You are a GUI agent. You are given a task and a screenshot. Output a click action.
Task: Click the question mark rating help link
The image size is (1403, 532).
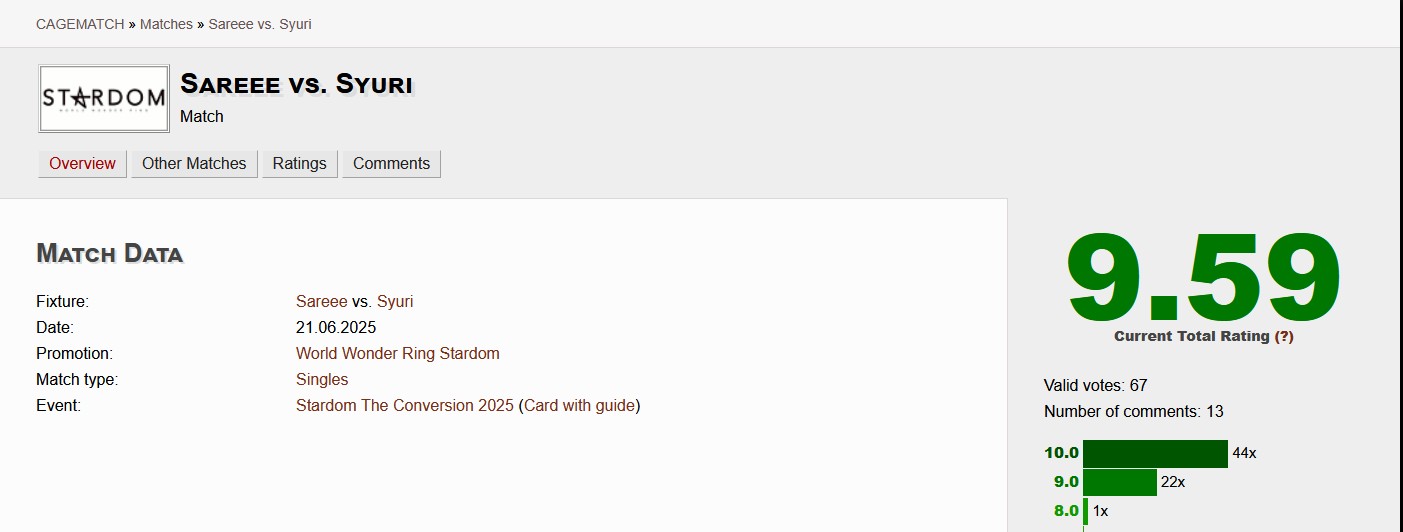click(1284, 337)
